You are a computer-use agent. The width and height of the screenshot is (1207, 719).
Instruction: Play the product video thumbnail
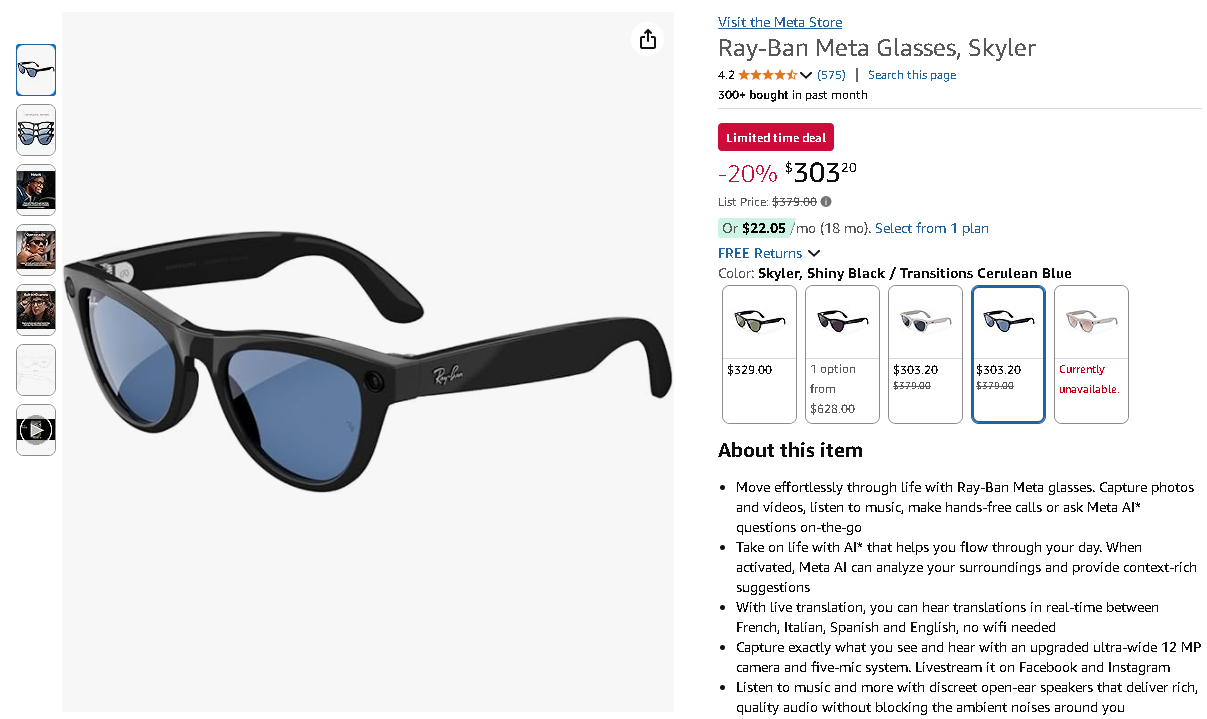click(x=36, y=430)
